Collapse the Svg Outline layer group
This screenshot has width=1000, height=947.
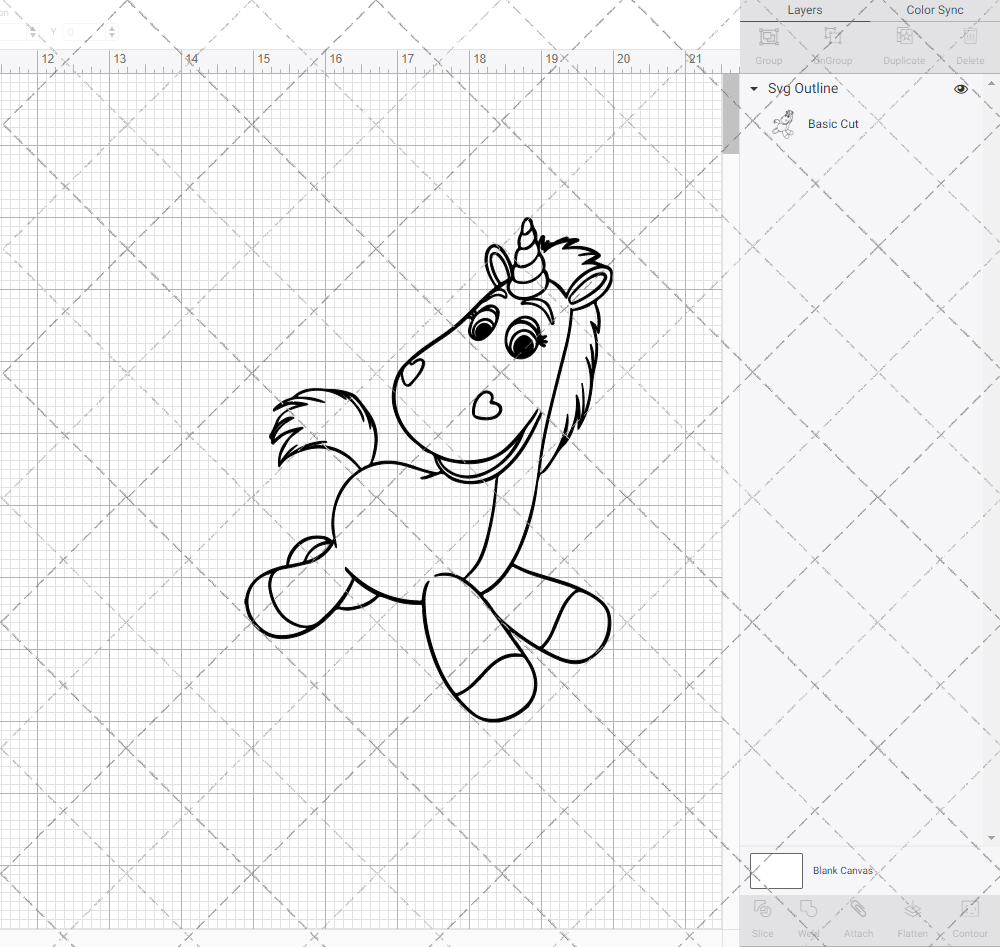tap(754, 89)
